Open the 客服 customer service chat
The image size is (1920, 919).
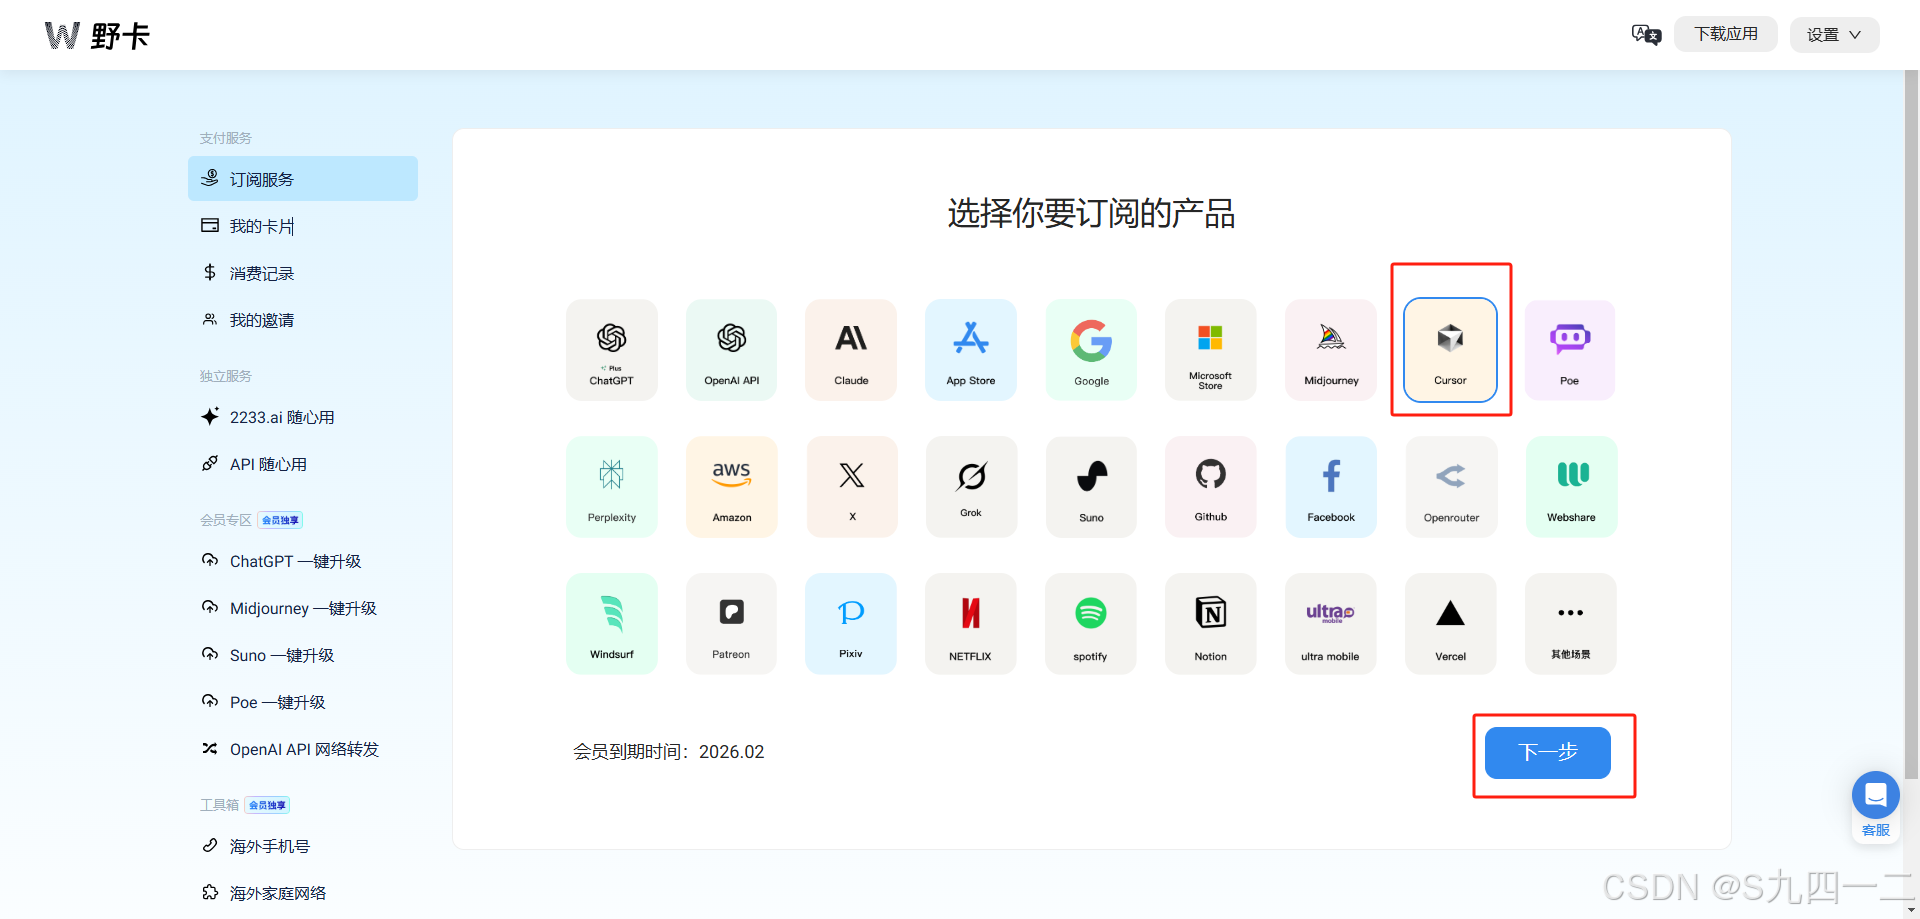tap(1875, 806)
